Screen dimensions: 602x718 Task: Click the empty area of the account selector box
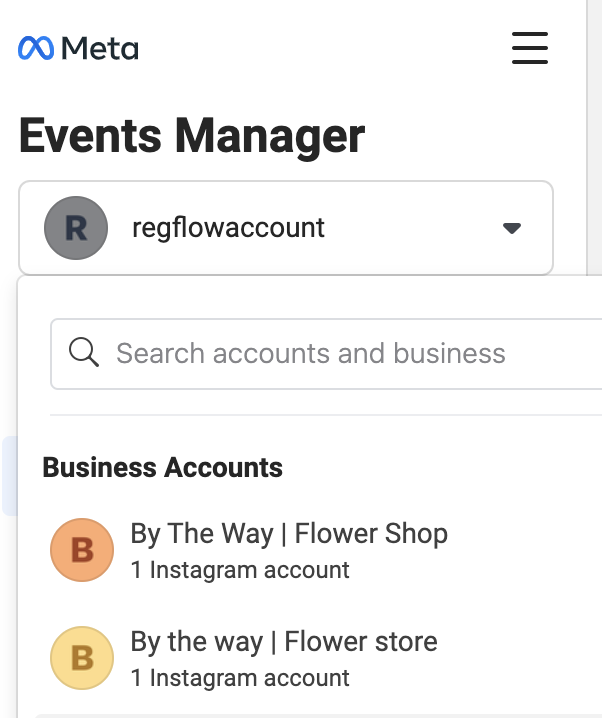pyautogui.click(x=412, y=228)
